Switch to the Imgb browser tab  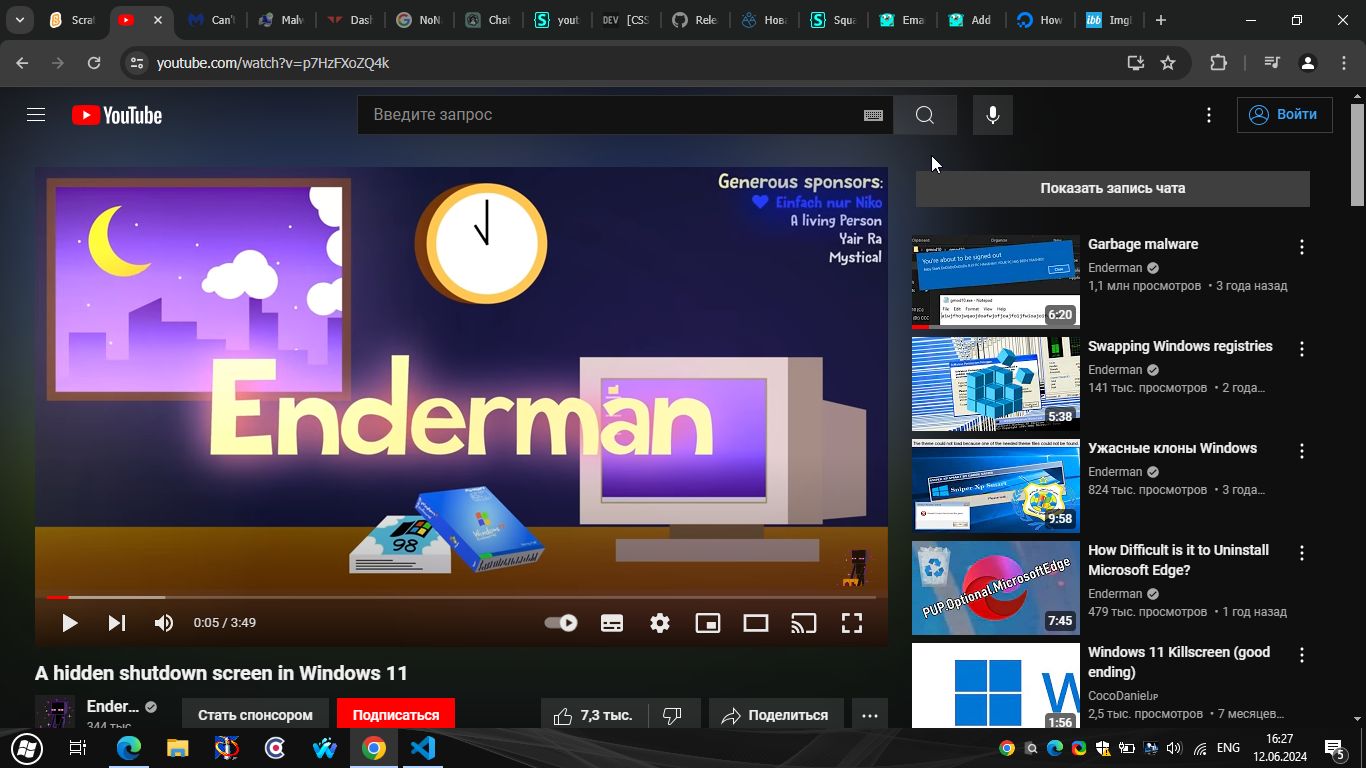[1107, 20]
